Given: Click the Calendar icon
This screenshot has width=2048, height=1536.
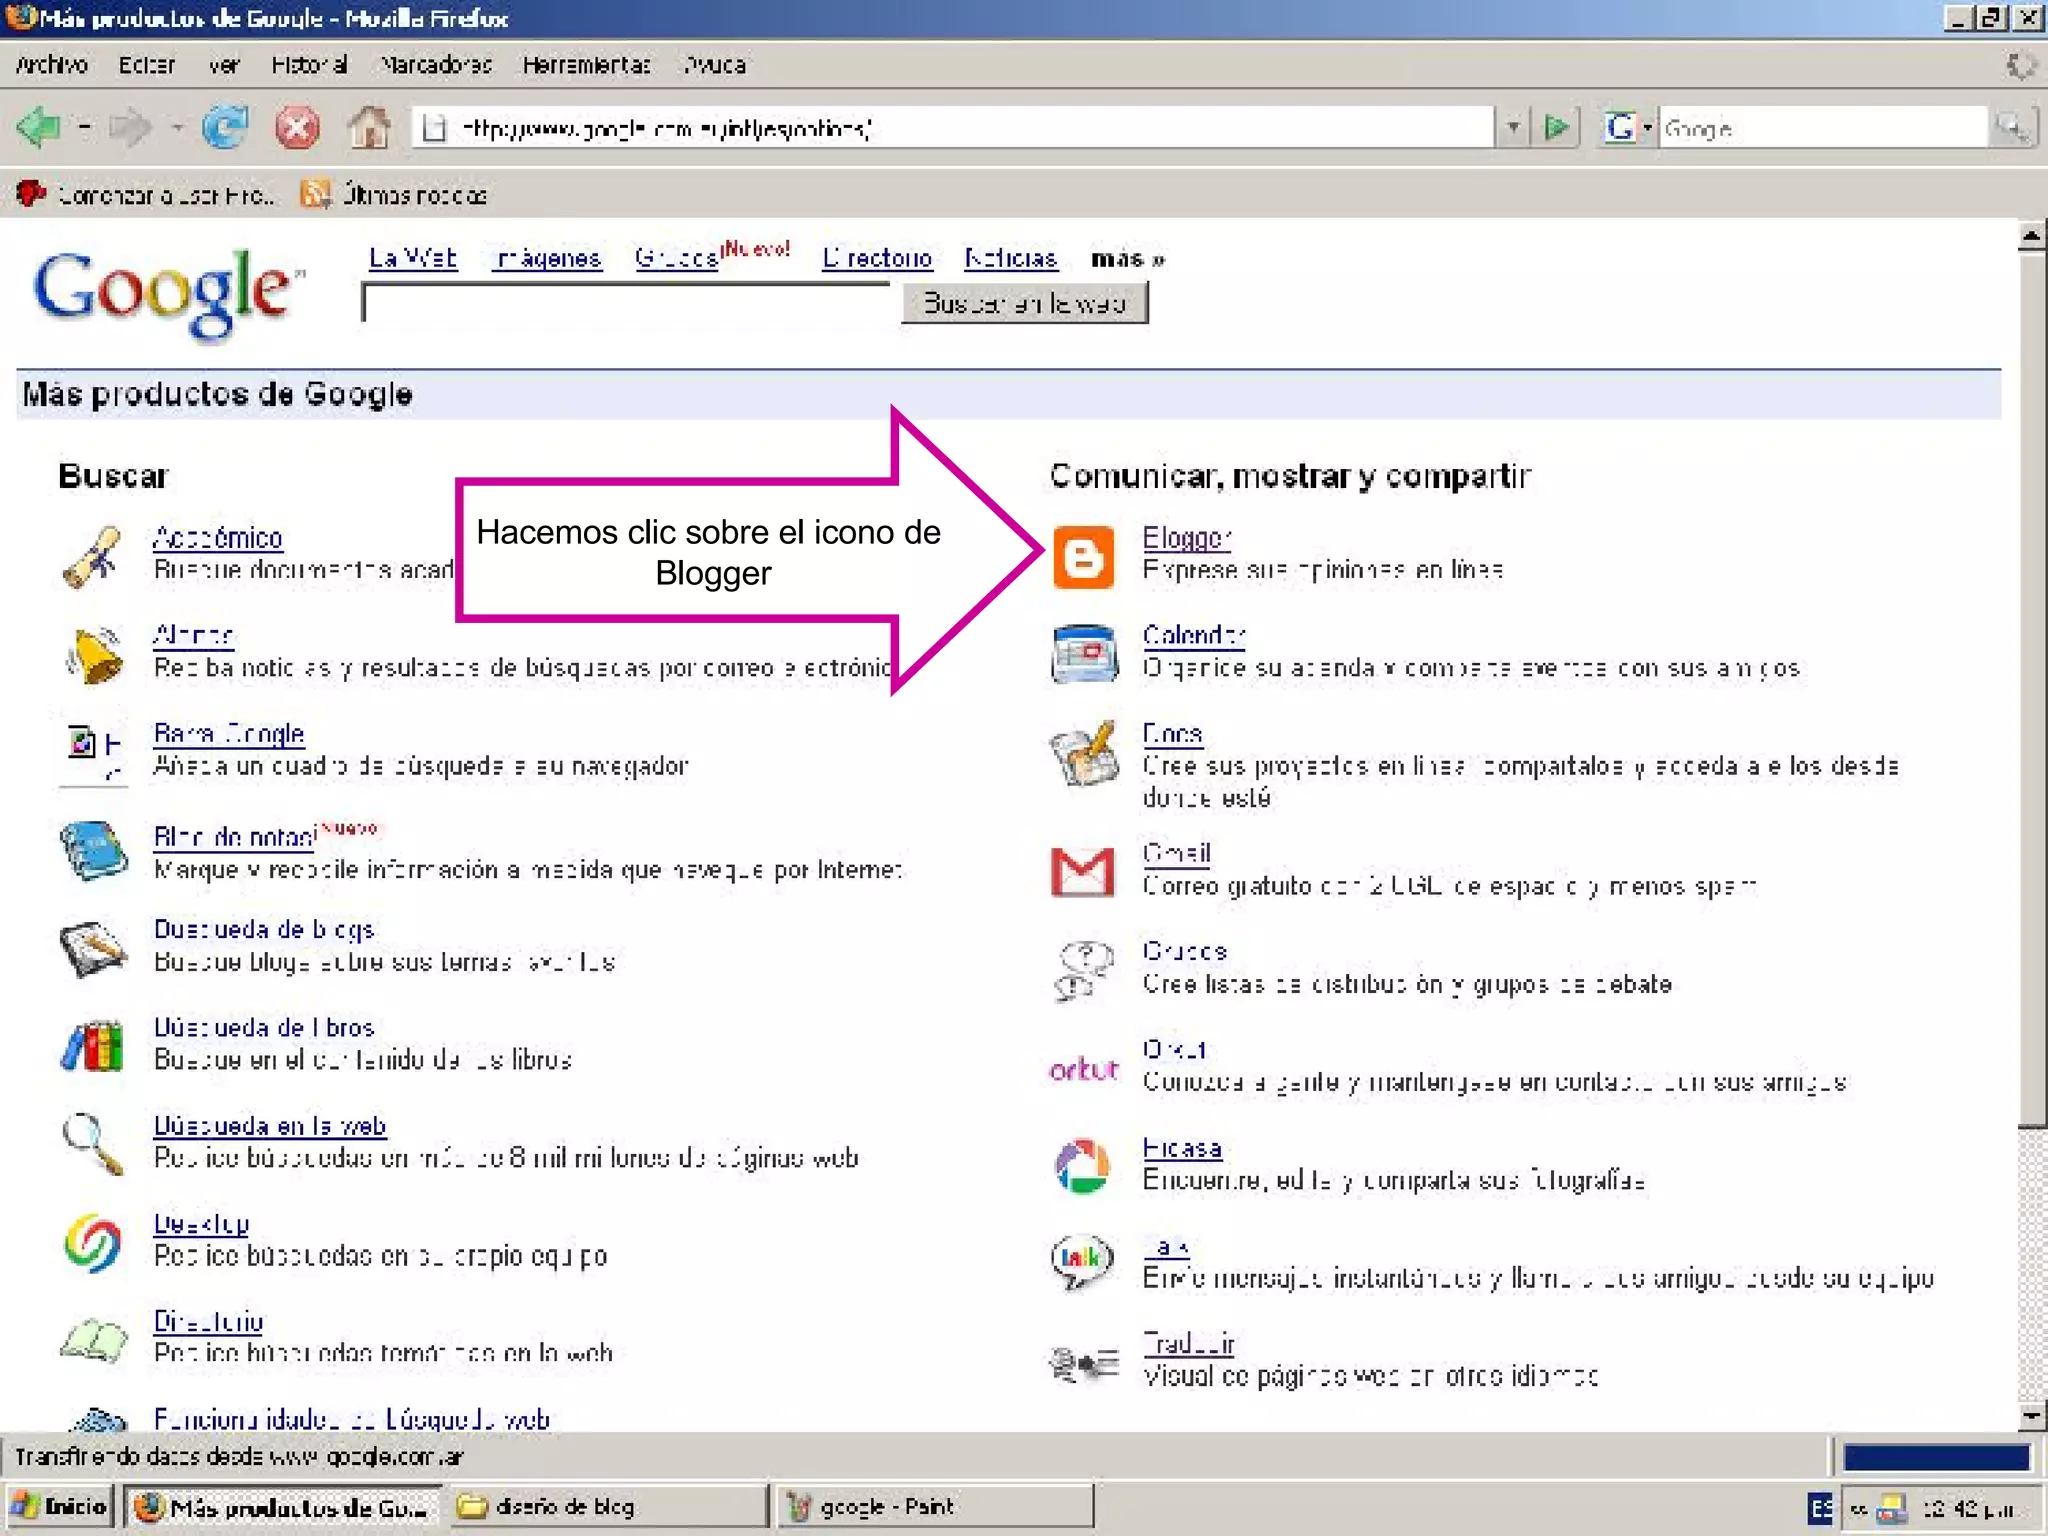Looking at the screenshot, I should tap(1084, 654).
